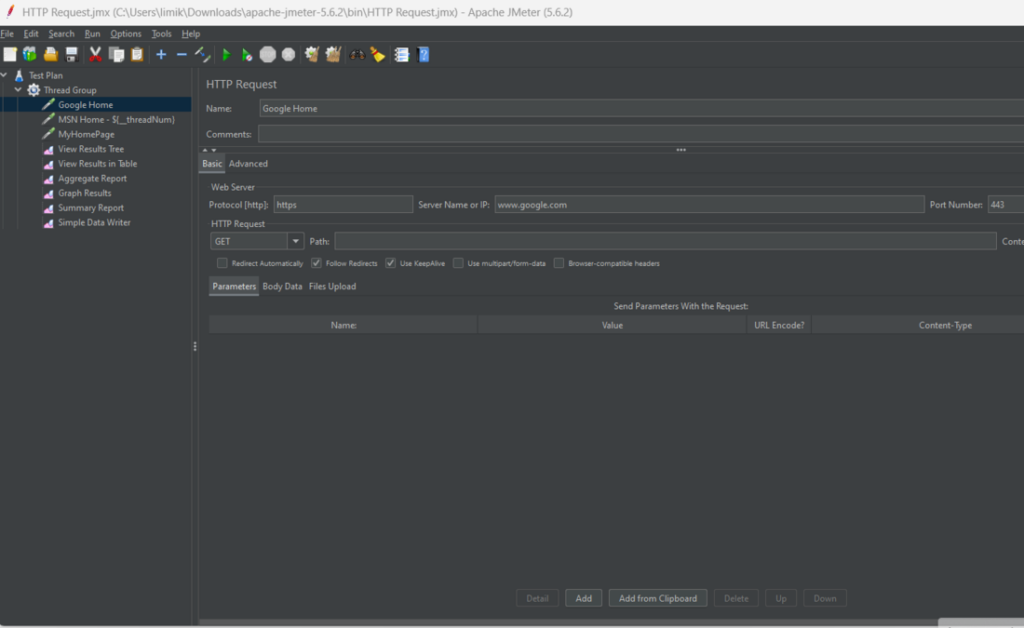Open the Run menu
The height and width of the screenshot is (628, 1024).
point(92,34)
